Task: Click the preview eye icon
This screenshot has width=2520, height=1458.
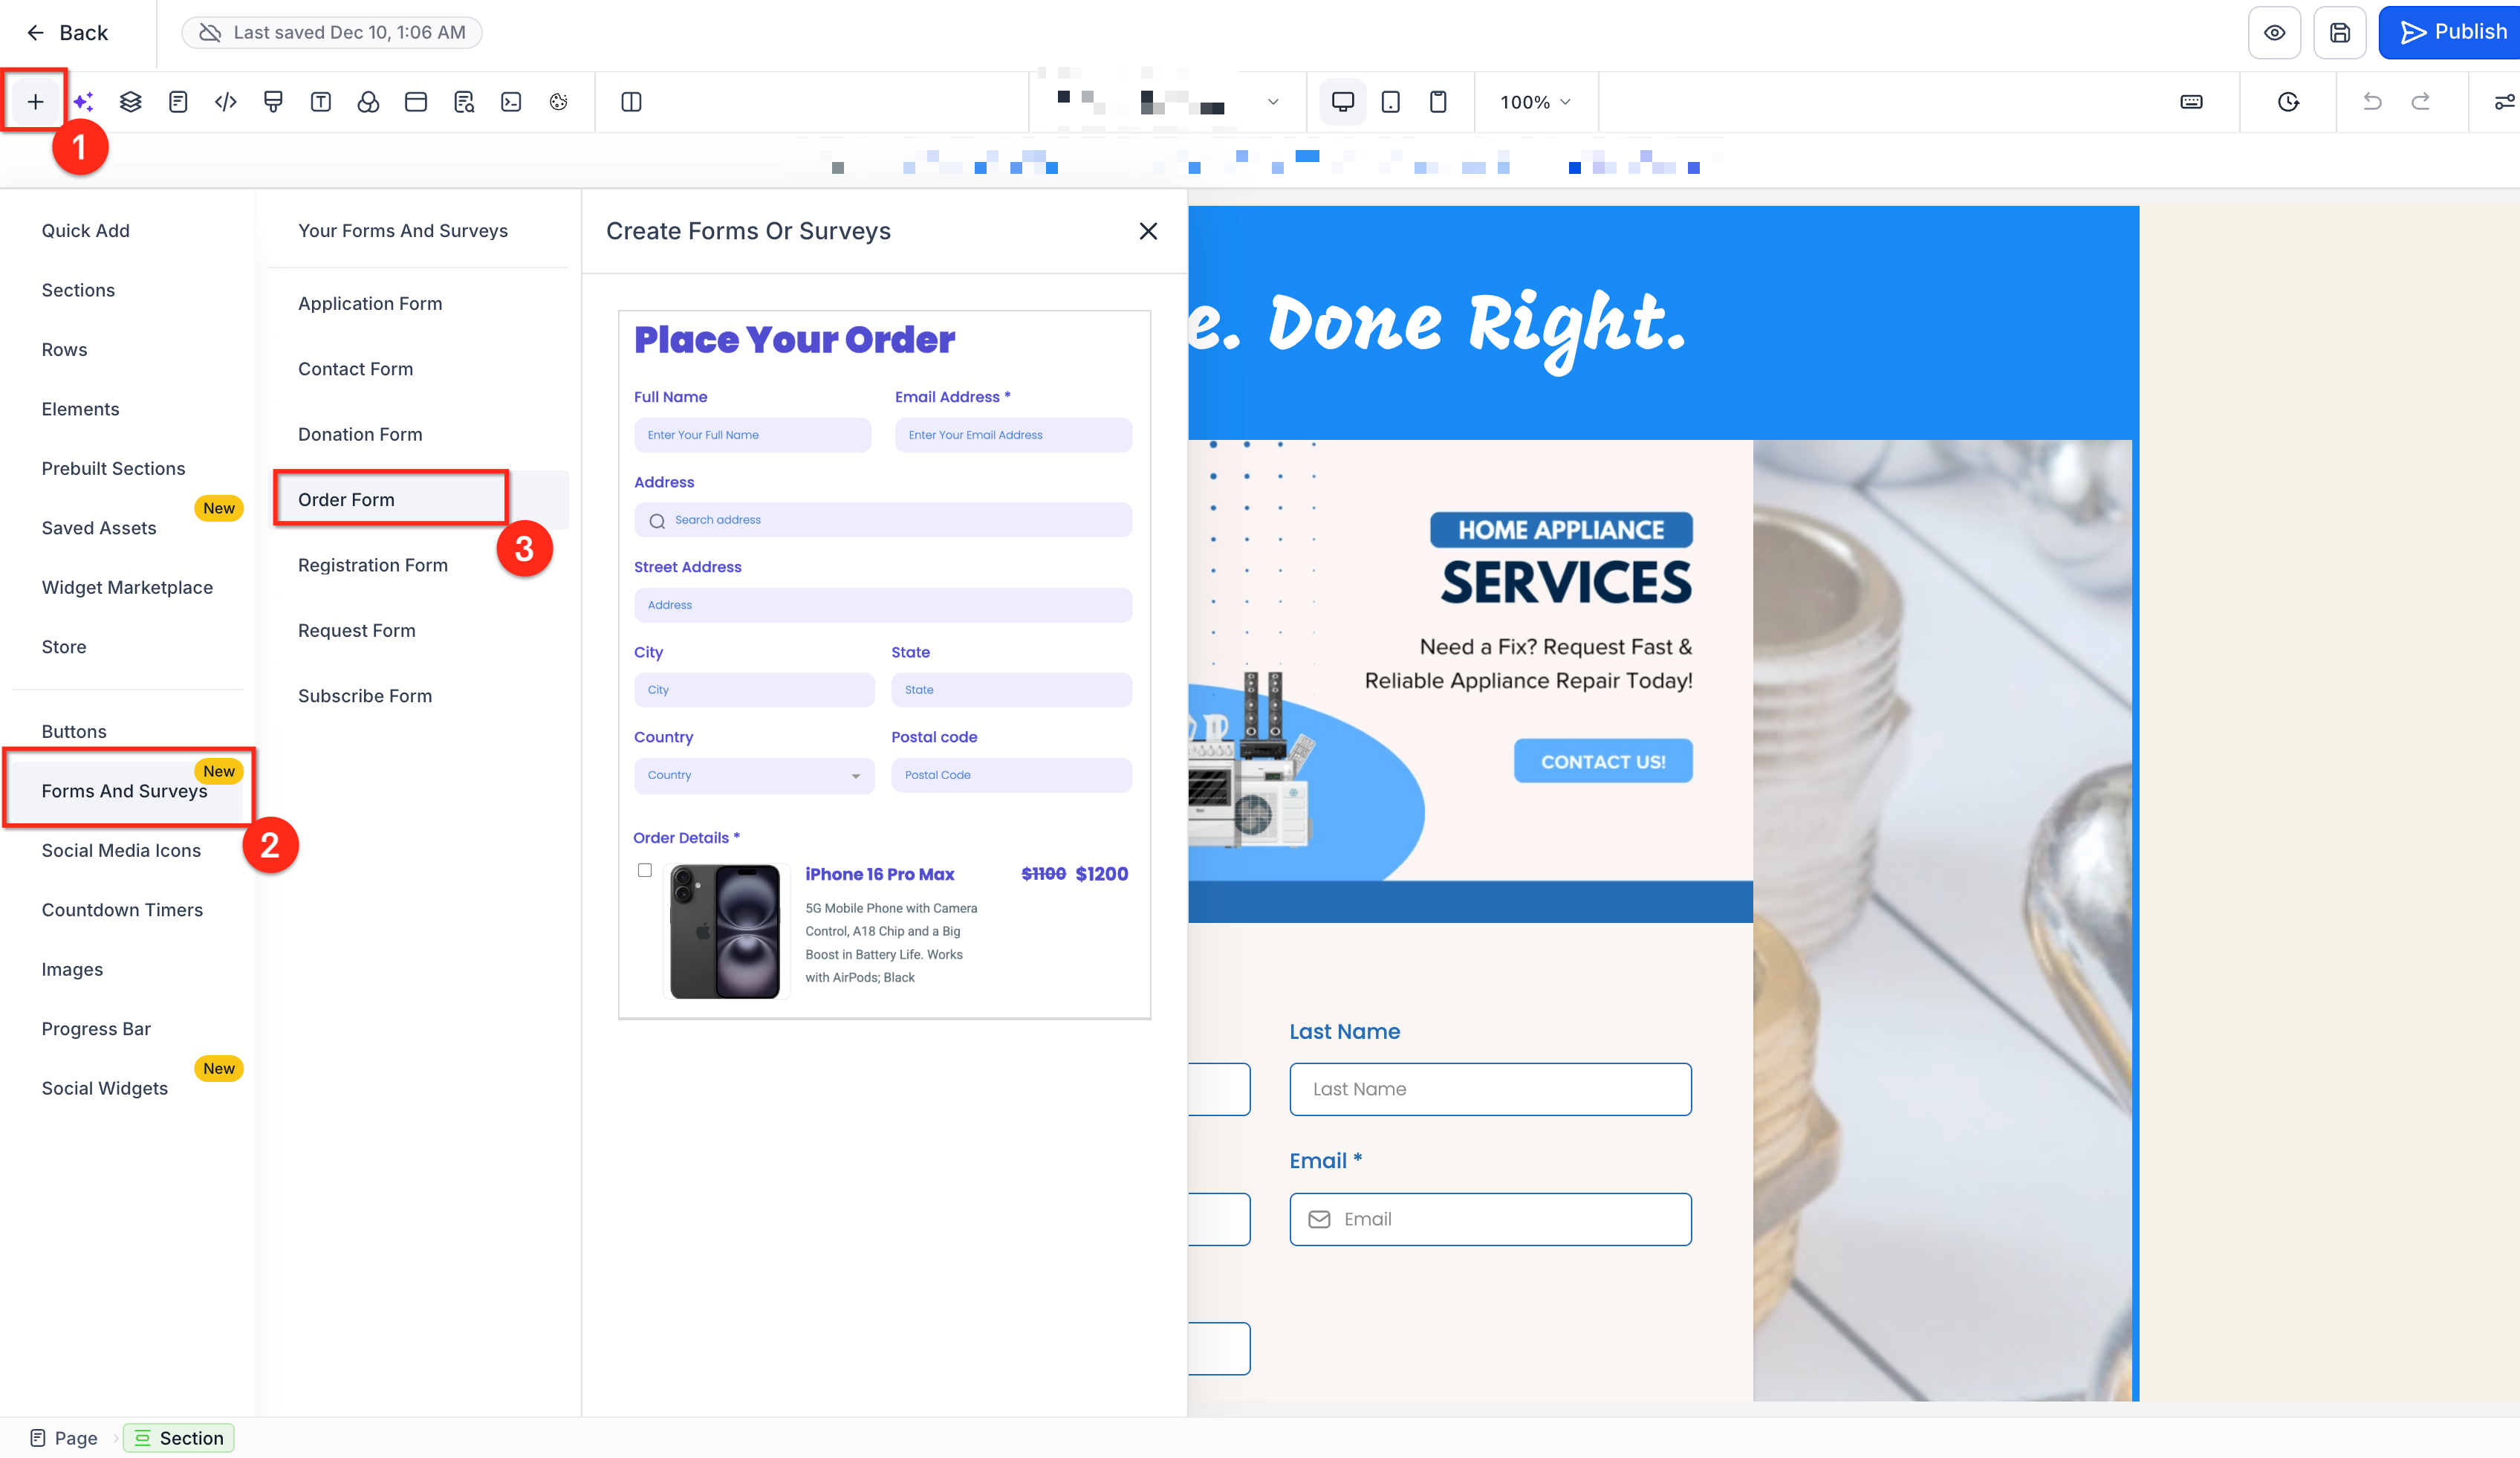Action: (2274, 32)
